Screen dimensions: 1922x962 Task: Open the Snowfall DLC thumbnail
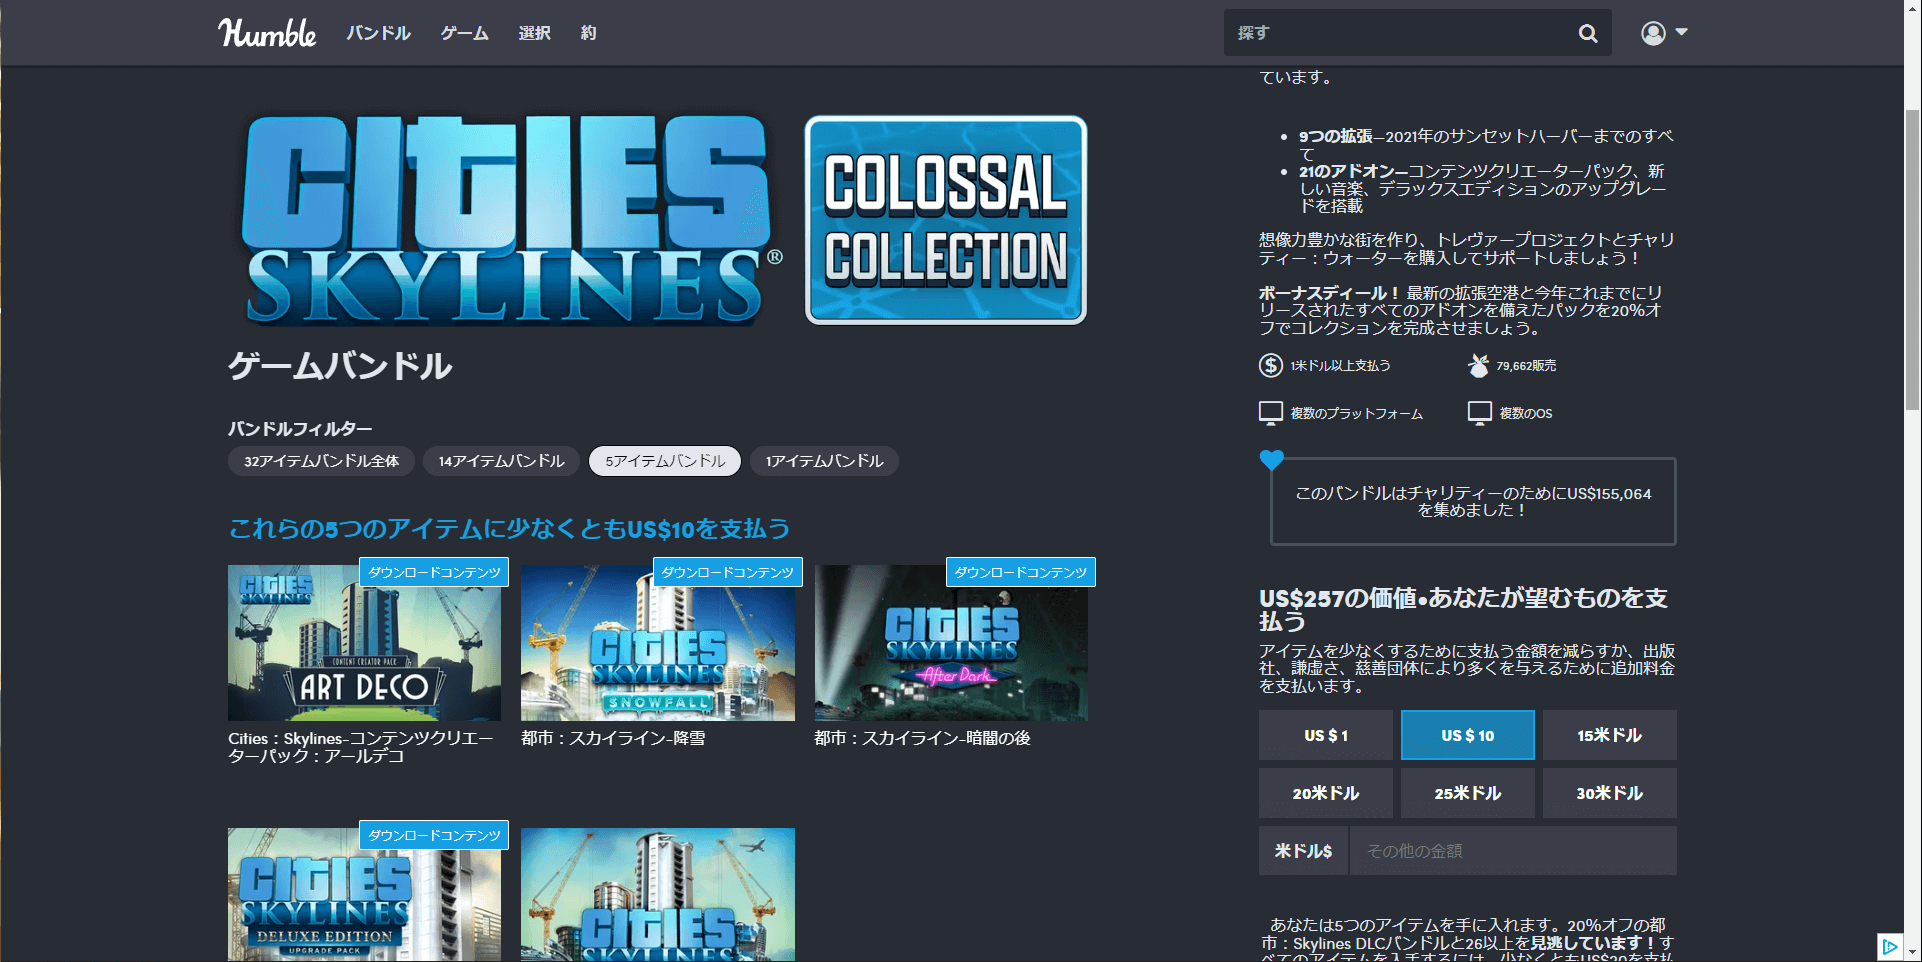coord(658,643)
